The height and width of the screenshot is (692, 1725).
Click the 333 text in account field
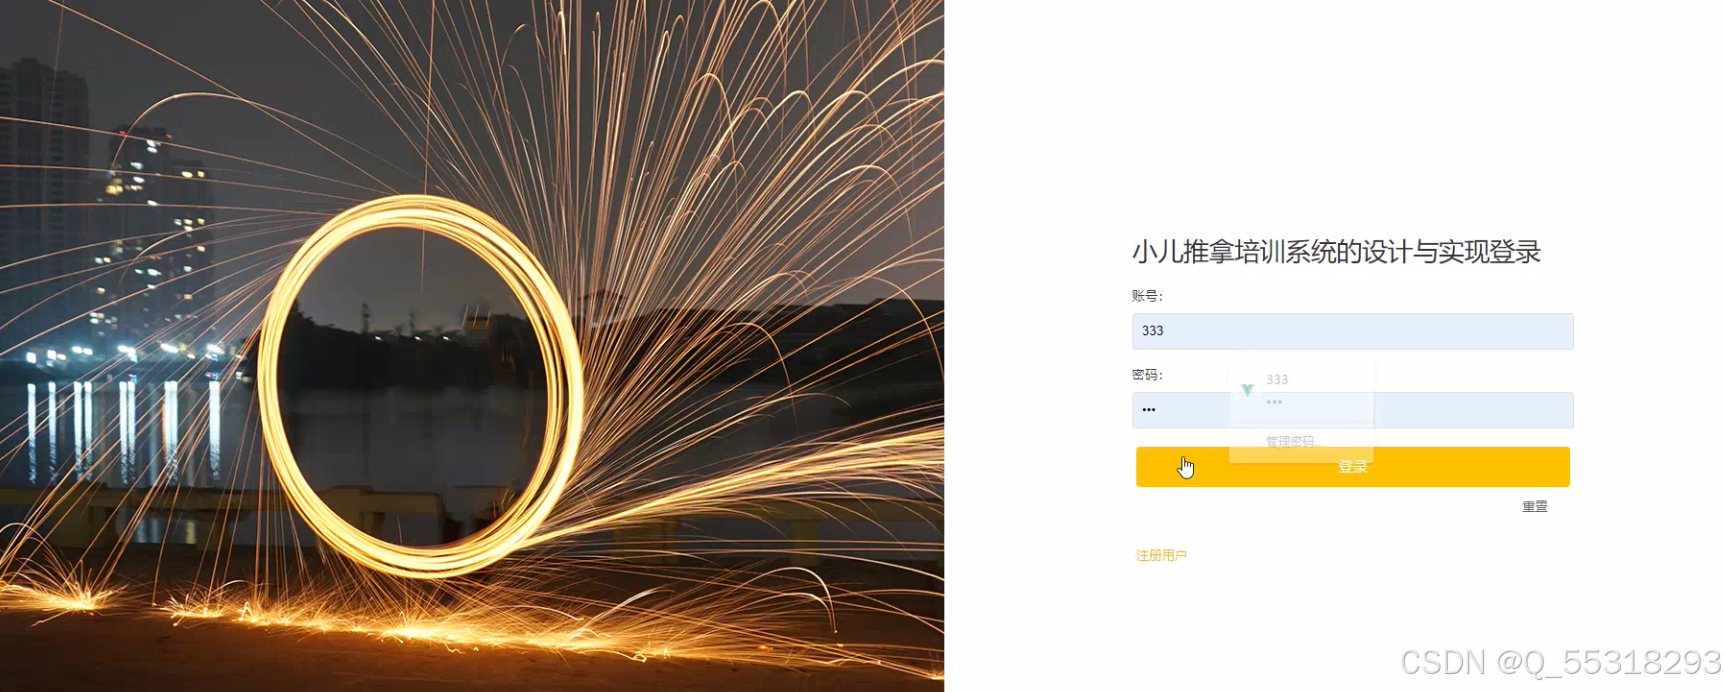[x=1152, y=331]
